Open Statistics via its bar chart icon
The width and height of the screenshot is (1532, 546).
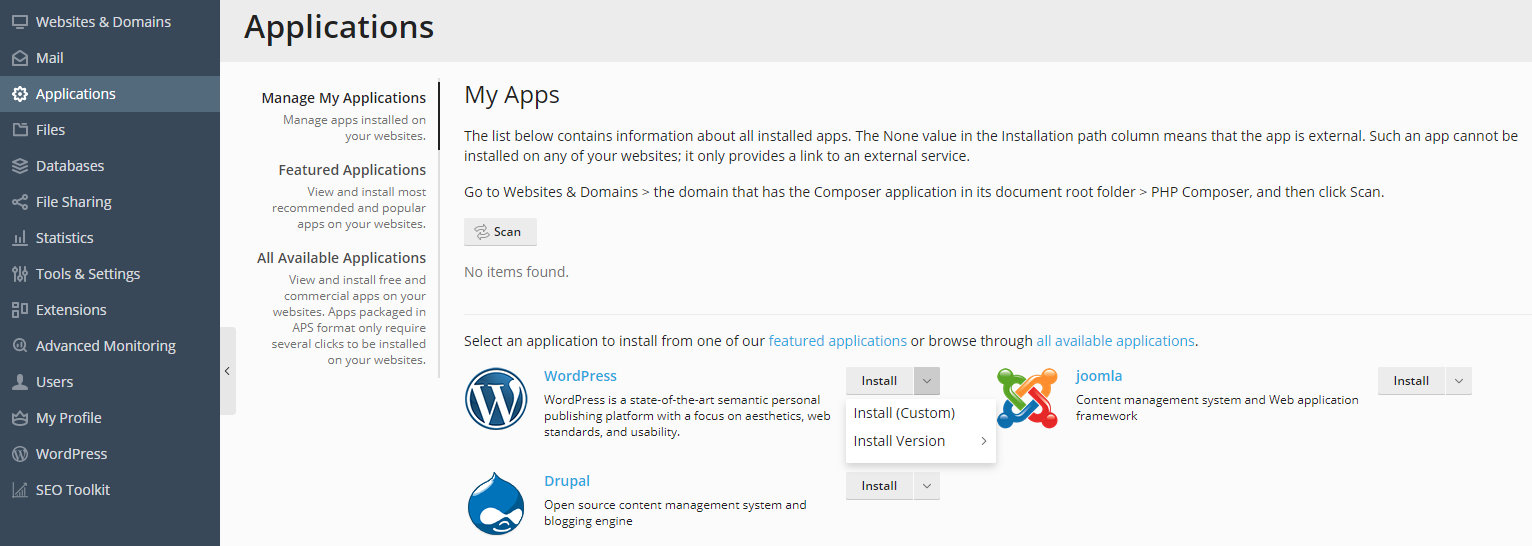click(19, 238)
